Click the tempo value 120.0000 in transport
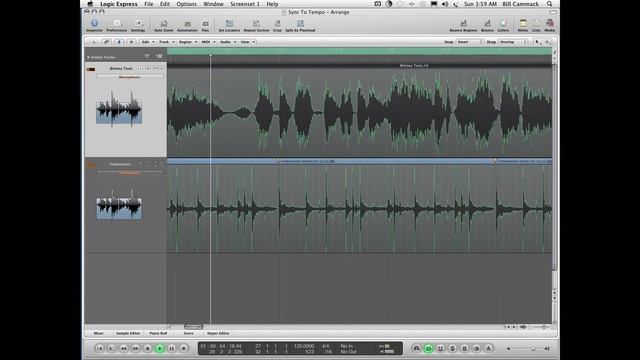The height and width of the screenshot is (360, 640). click(304, 346)
